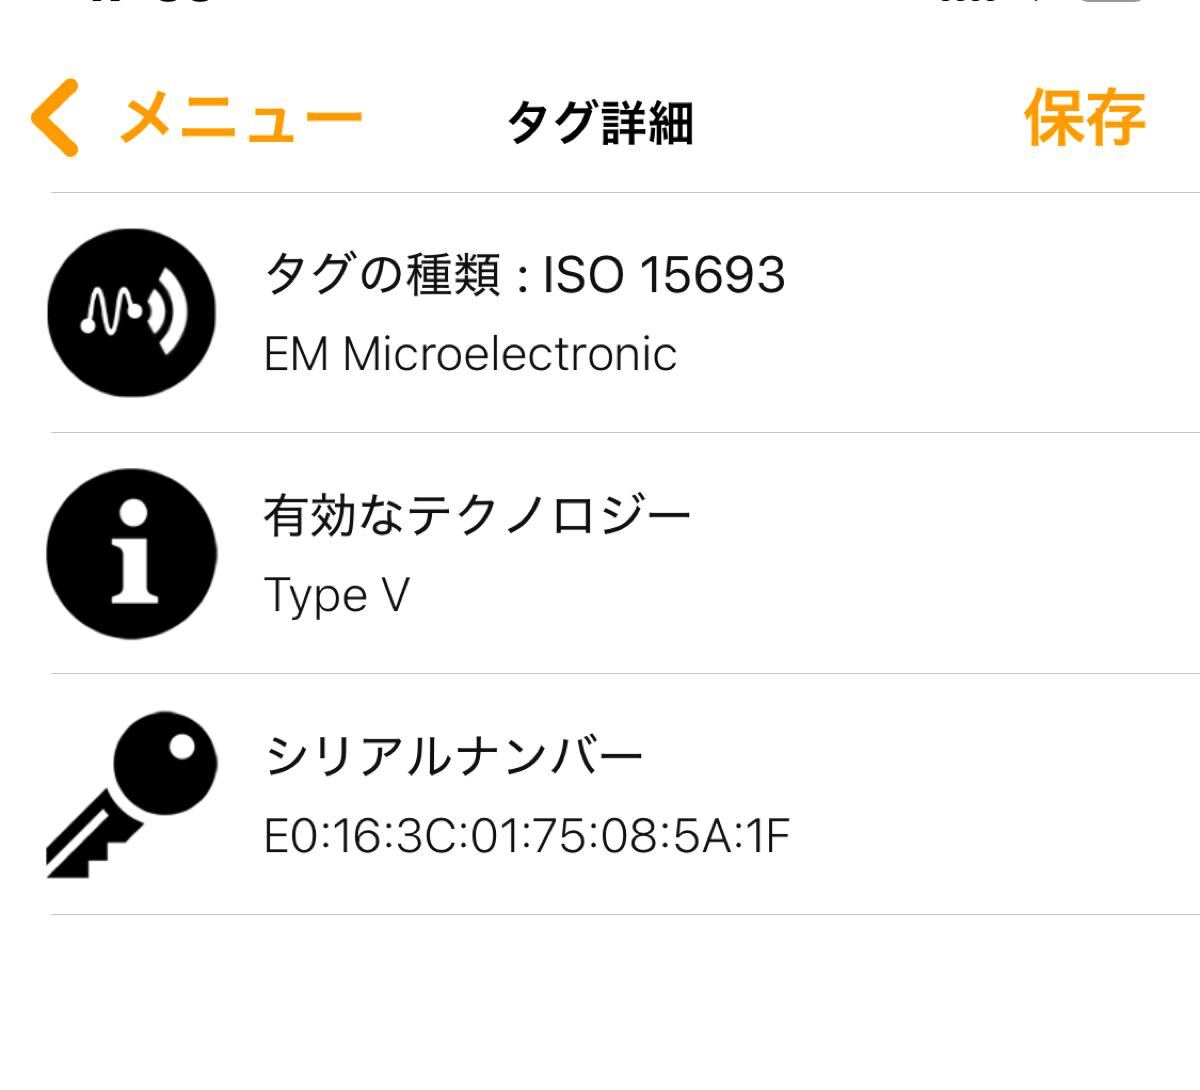Select the シリアルナンバー heading
Screen dimensions: 1200x1090
454,757
